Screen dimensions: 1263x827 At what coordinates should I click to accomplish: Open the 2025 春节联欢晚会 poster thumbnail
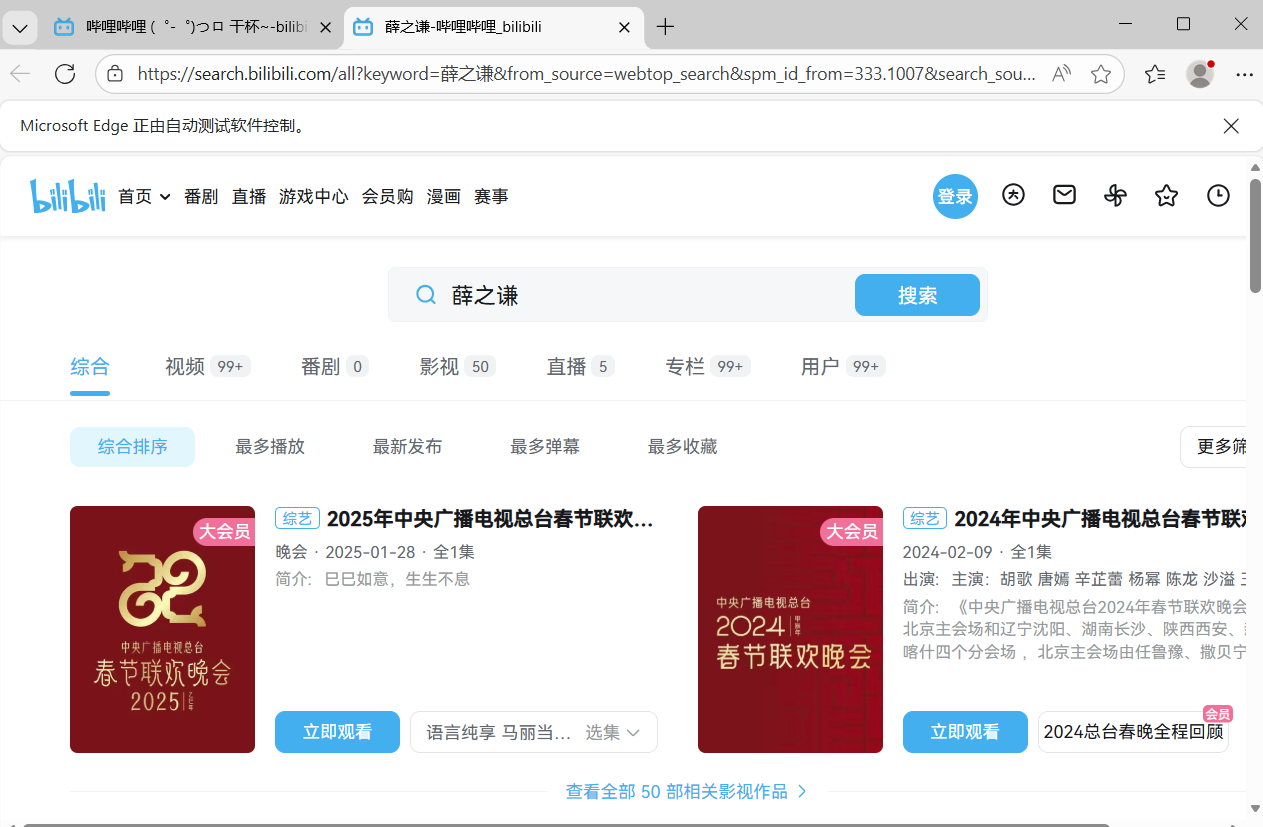pyautogui.click(x=162, y=629)
